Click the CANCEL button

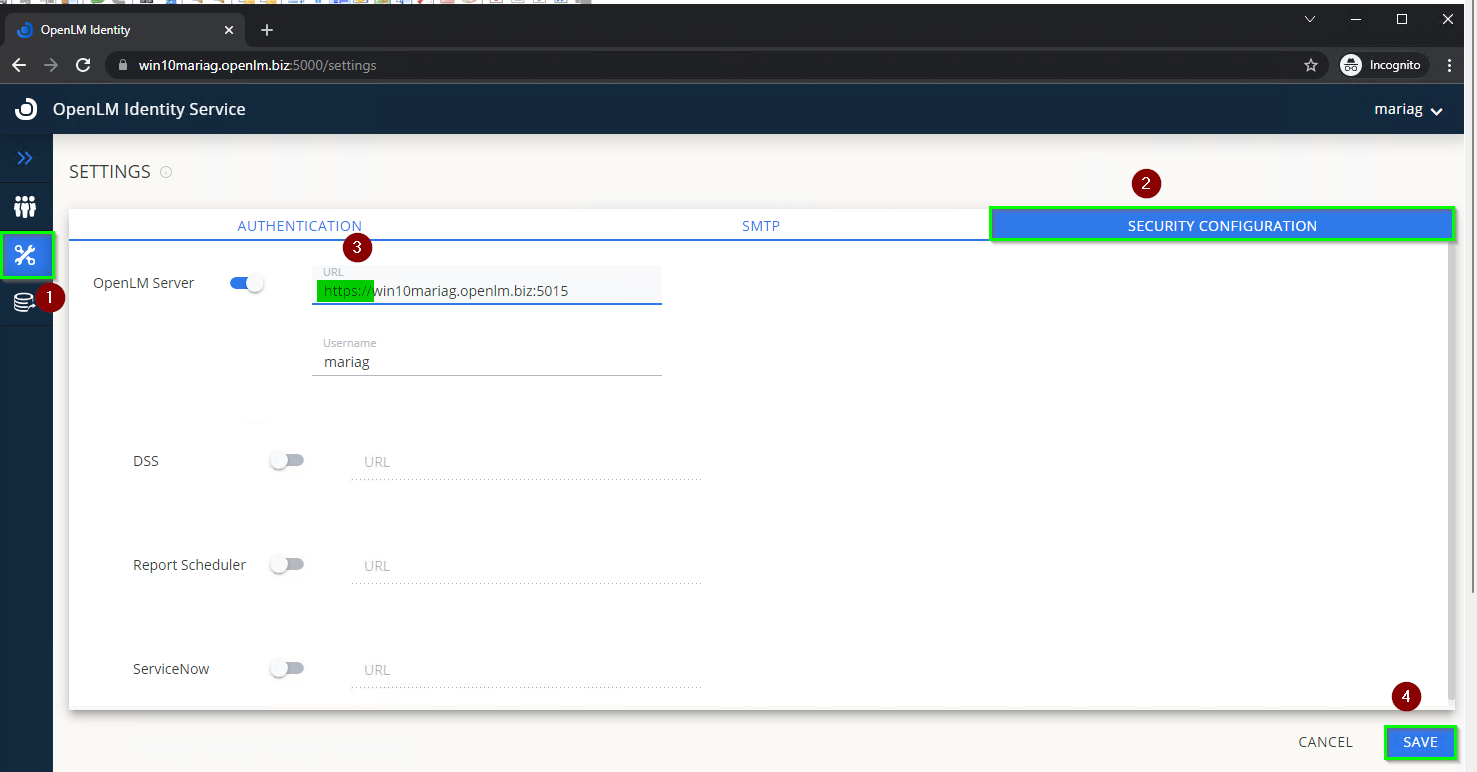pos(1325,742)
